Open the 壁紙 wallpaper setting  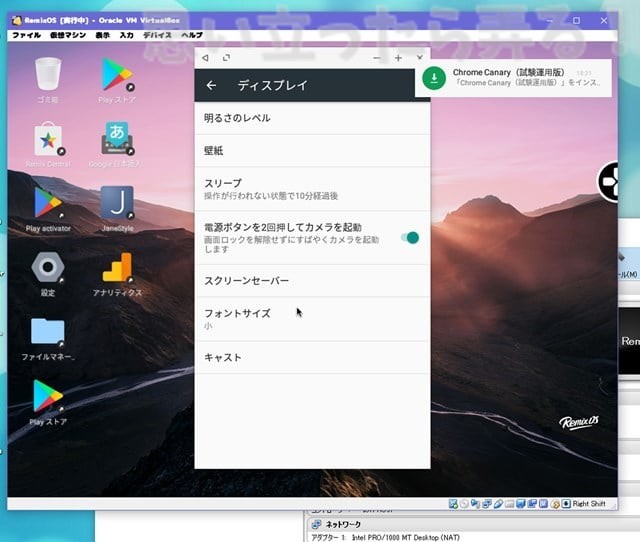point(312,151)
